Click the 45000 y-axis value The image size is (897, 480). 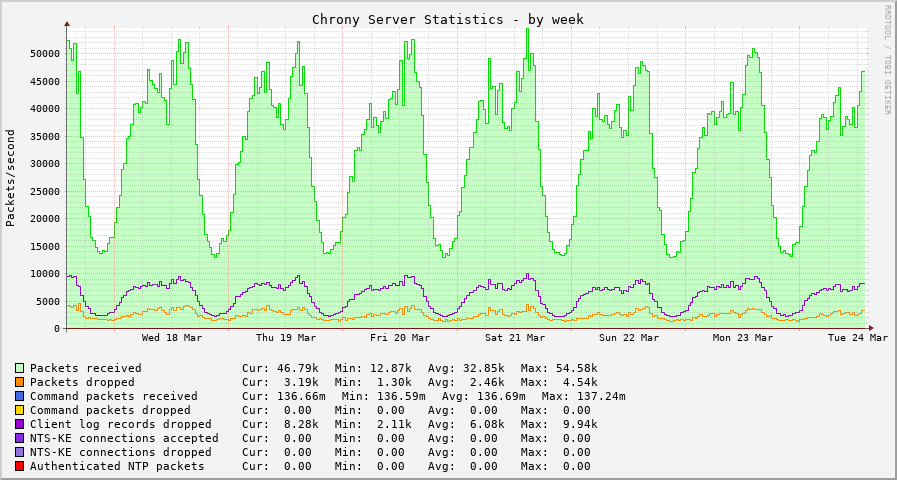[45, 81]
